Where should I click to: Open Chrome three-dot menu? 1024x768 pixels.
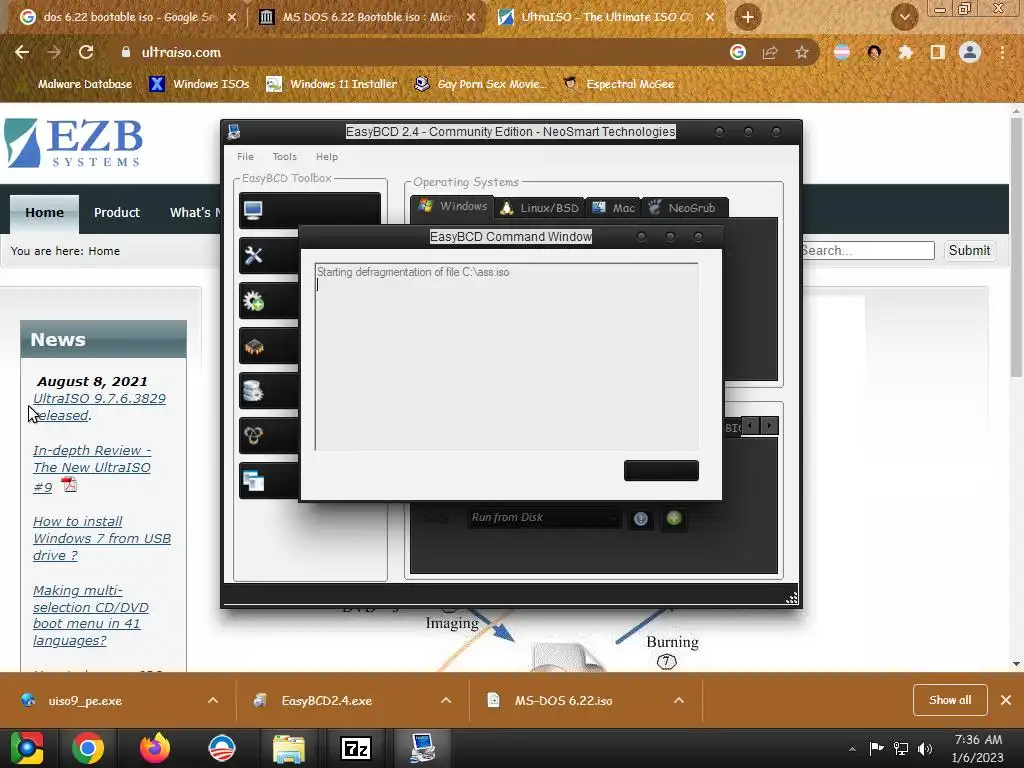1002,52
